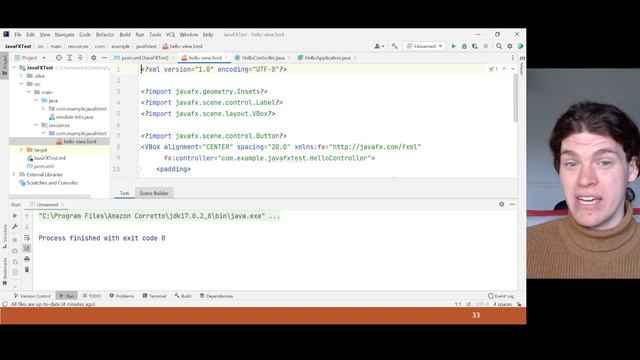
Task: Click the 4 spaces indent status widget
Action: pos(502,304)
